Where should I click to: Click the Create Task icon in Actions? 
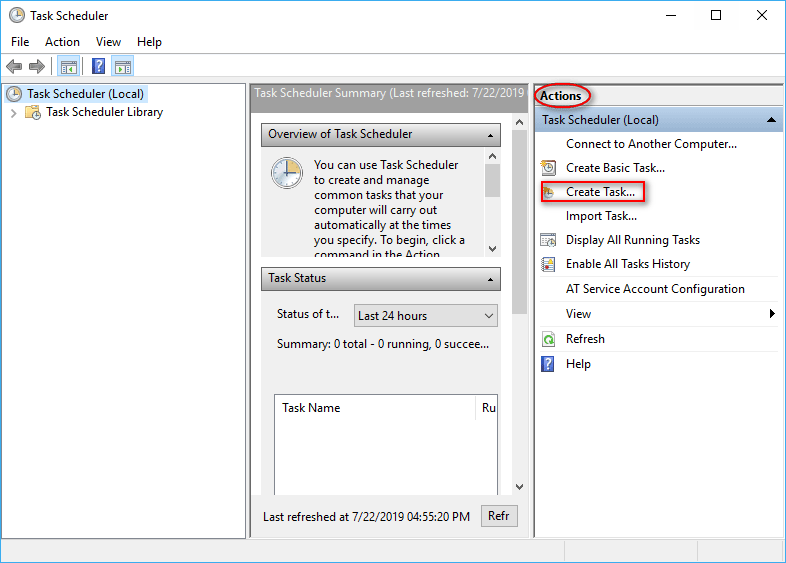click(x=548, y=192)
